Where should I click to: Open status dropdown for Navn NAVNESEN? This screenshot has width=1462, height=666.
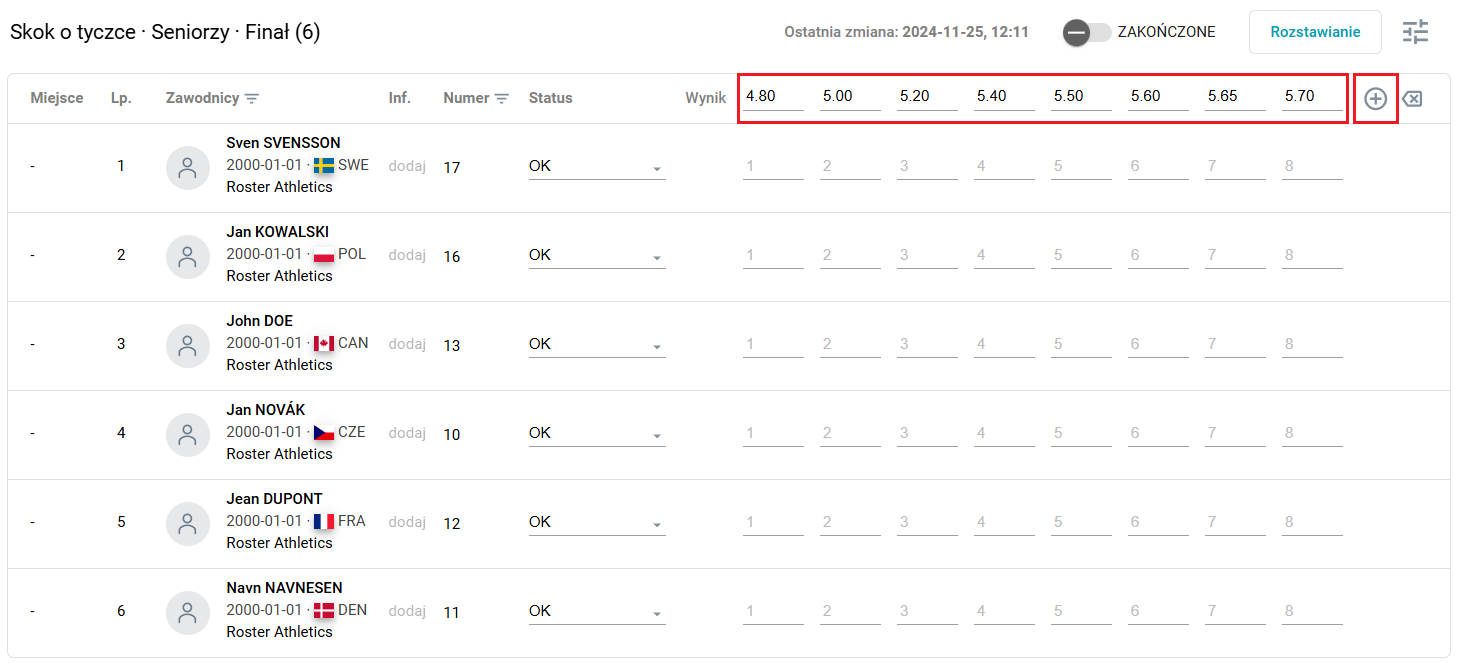(x=597, y=612)
